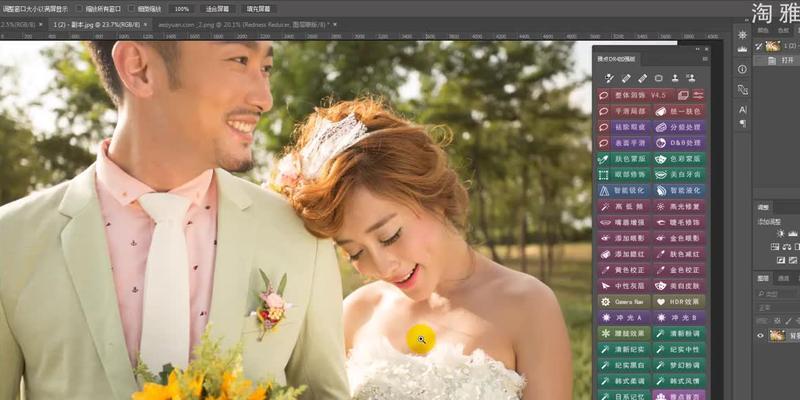
Task: Enable 缩放所有窗口 zoom all windows checkbox
Action: point(79,9)
